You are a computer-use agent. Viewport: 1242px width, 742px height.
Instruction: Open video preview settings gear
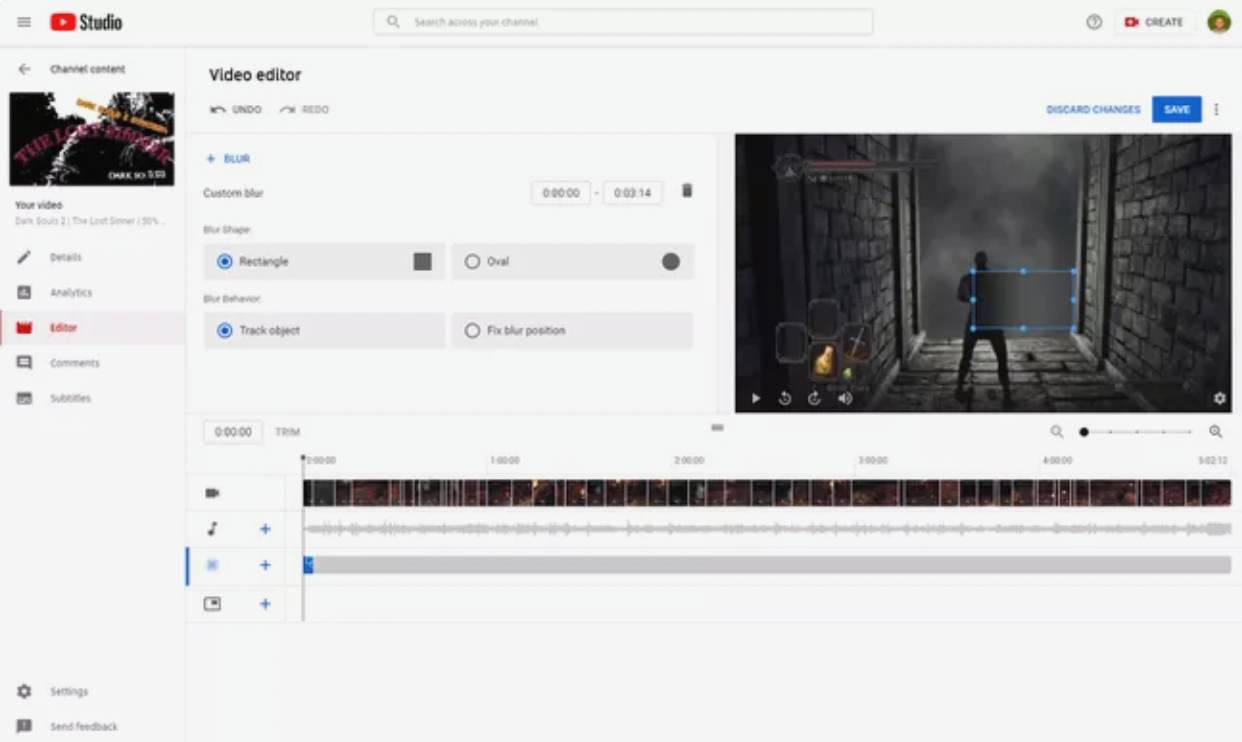[x=1219, y=398]
